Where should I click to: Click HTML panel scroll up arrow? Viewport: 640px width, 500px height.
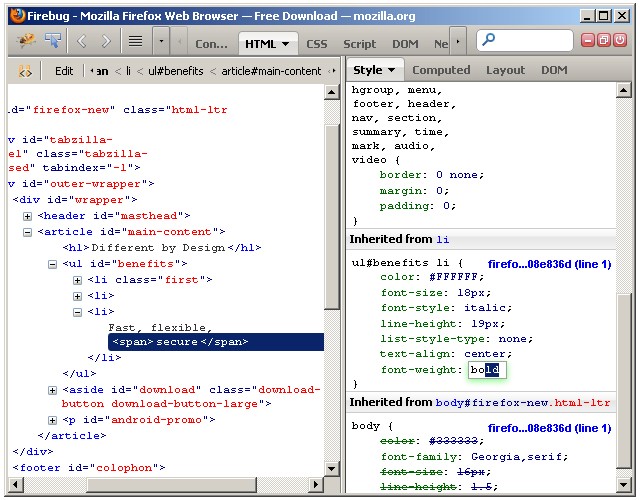click(332, 92)
